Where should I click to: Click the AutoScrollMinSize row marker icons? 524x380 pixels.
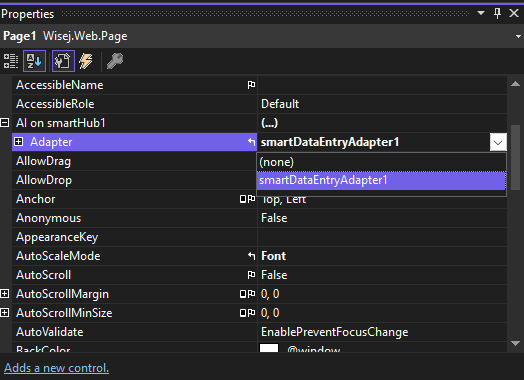[x=248, y=313]
